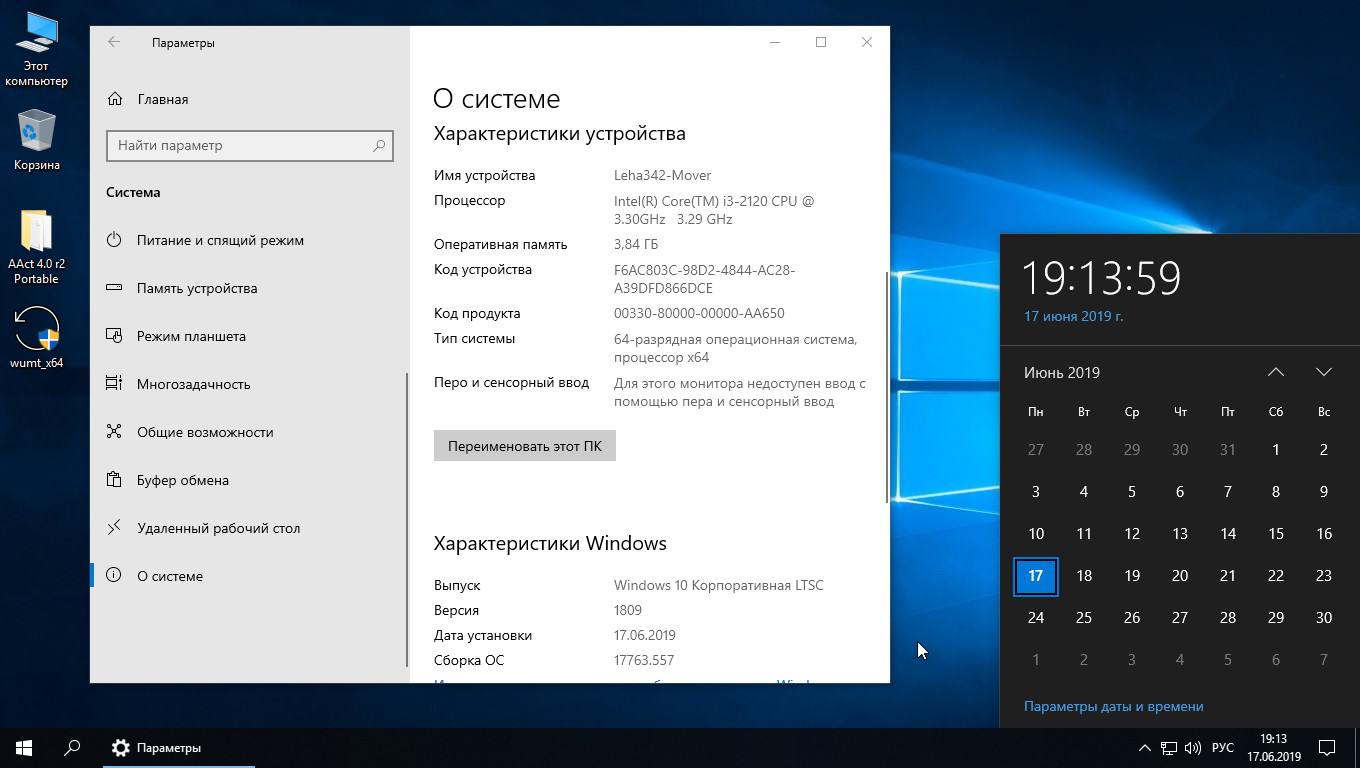
Task: Open the volume speaker tray icon
Action: pos(1193,748)
